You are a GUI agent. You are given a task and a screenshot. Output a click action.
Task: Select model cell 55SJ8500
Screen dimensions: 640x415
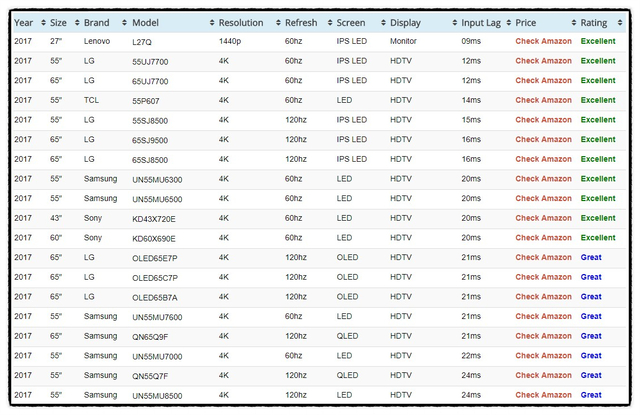(x=150, y=121)
